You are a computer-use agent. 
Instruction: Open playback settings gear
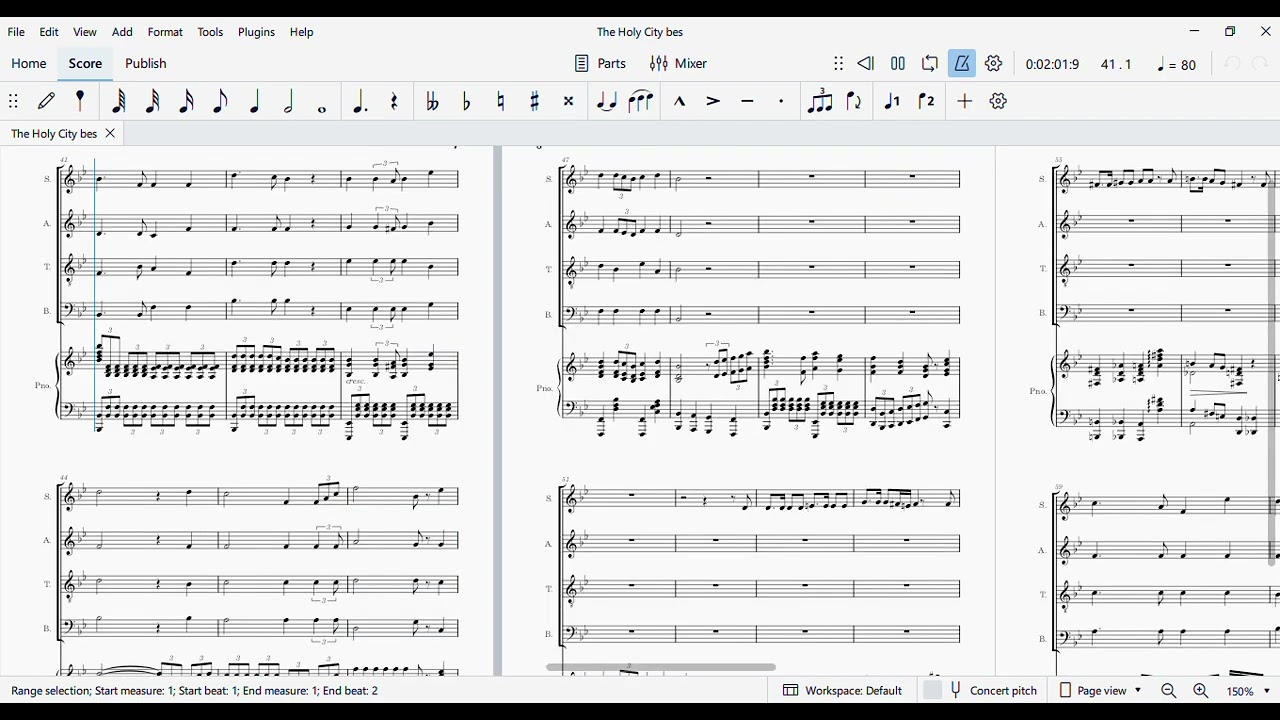point(994,63)
